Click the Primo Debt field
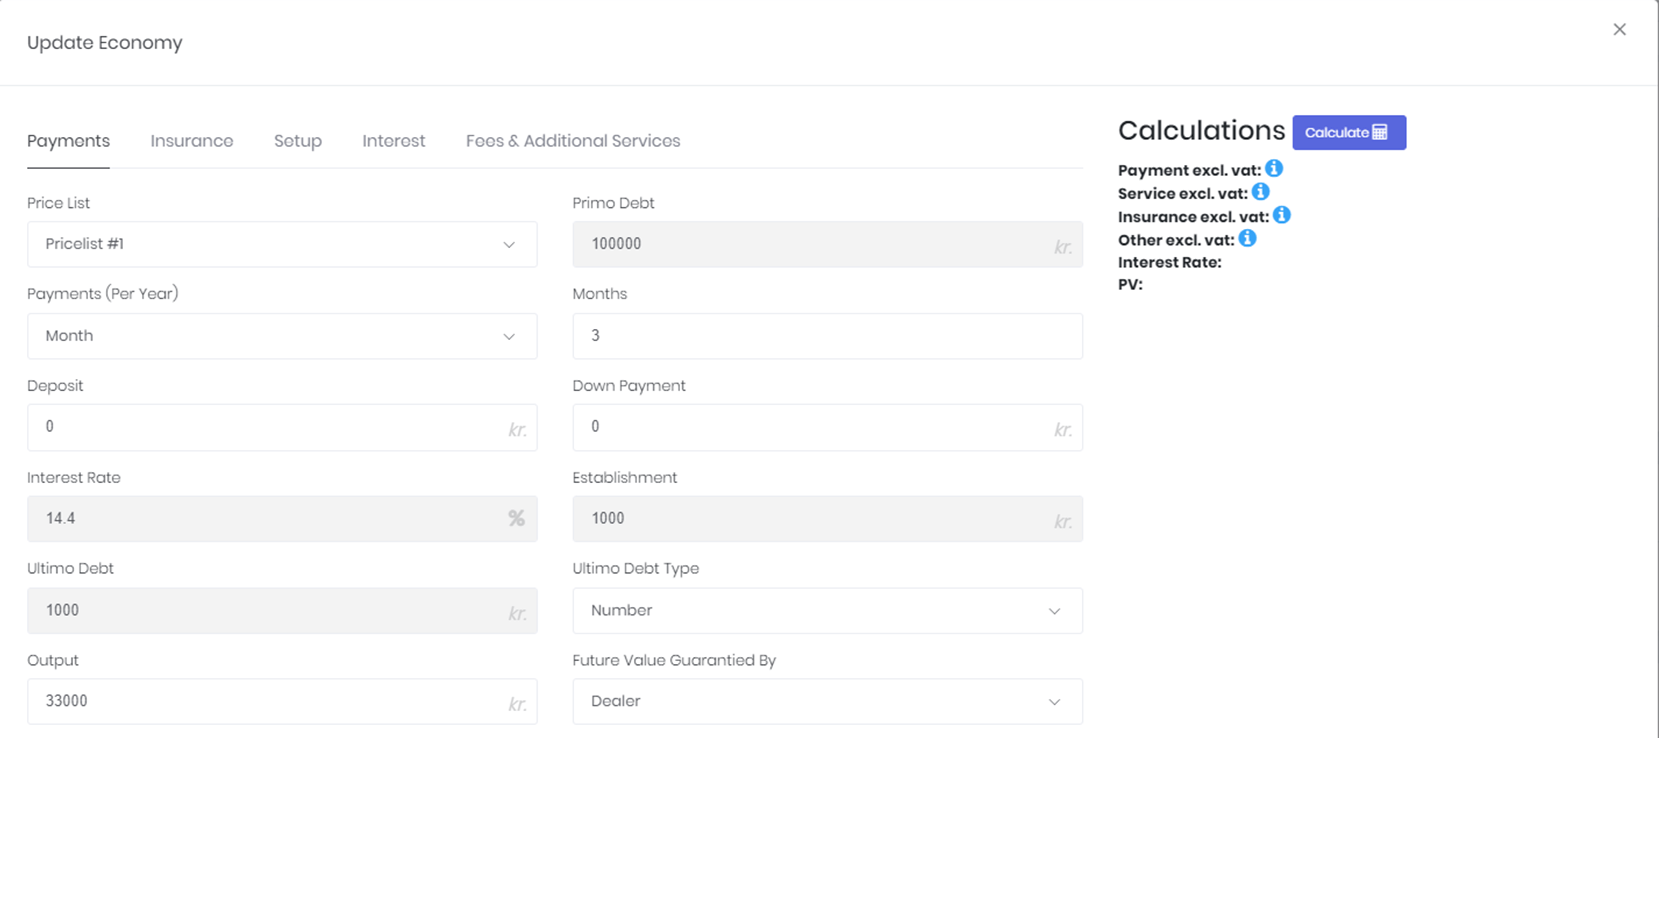 (x=827, y=244)
